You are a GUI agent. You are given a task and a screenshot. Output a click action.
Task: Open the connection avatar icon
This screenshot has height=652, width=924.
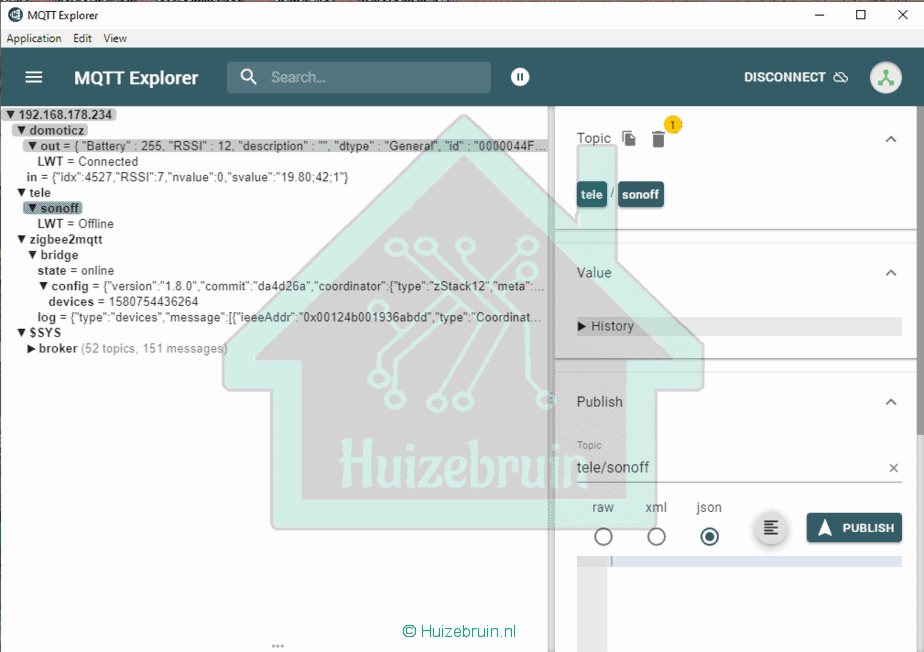point(886,77)
